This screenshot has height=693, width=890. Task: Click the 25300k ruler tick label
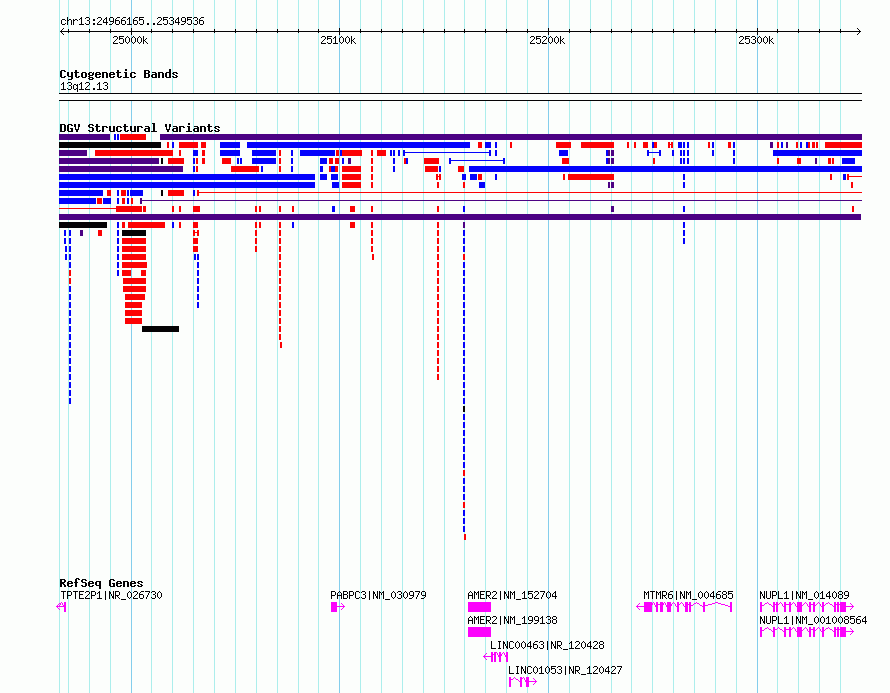click(756, 40)
